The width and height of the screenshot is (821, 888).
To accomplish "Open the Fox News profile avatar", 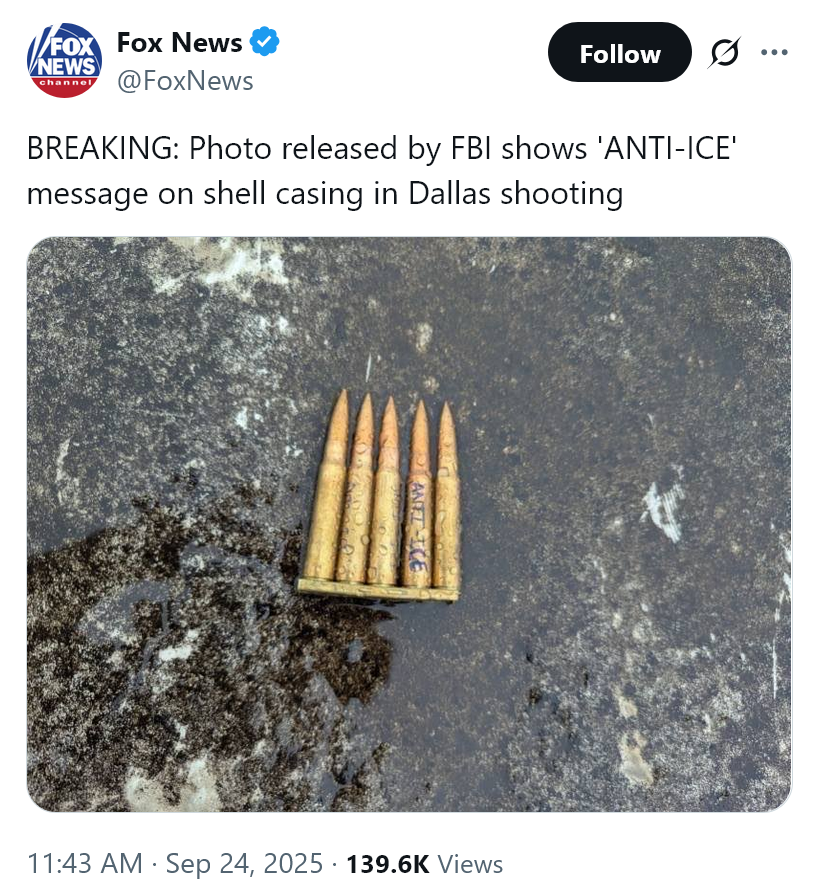I will 65,60.
